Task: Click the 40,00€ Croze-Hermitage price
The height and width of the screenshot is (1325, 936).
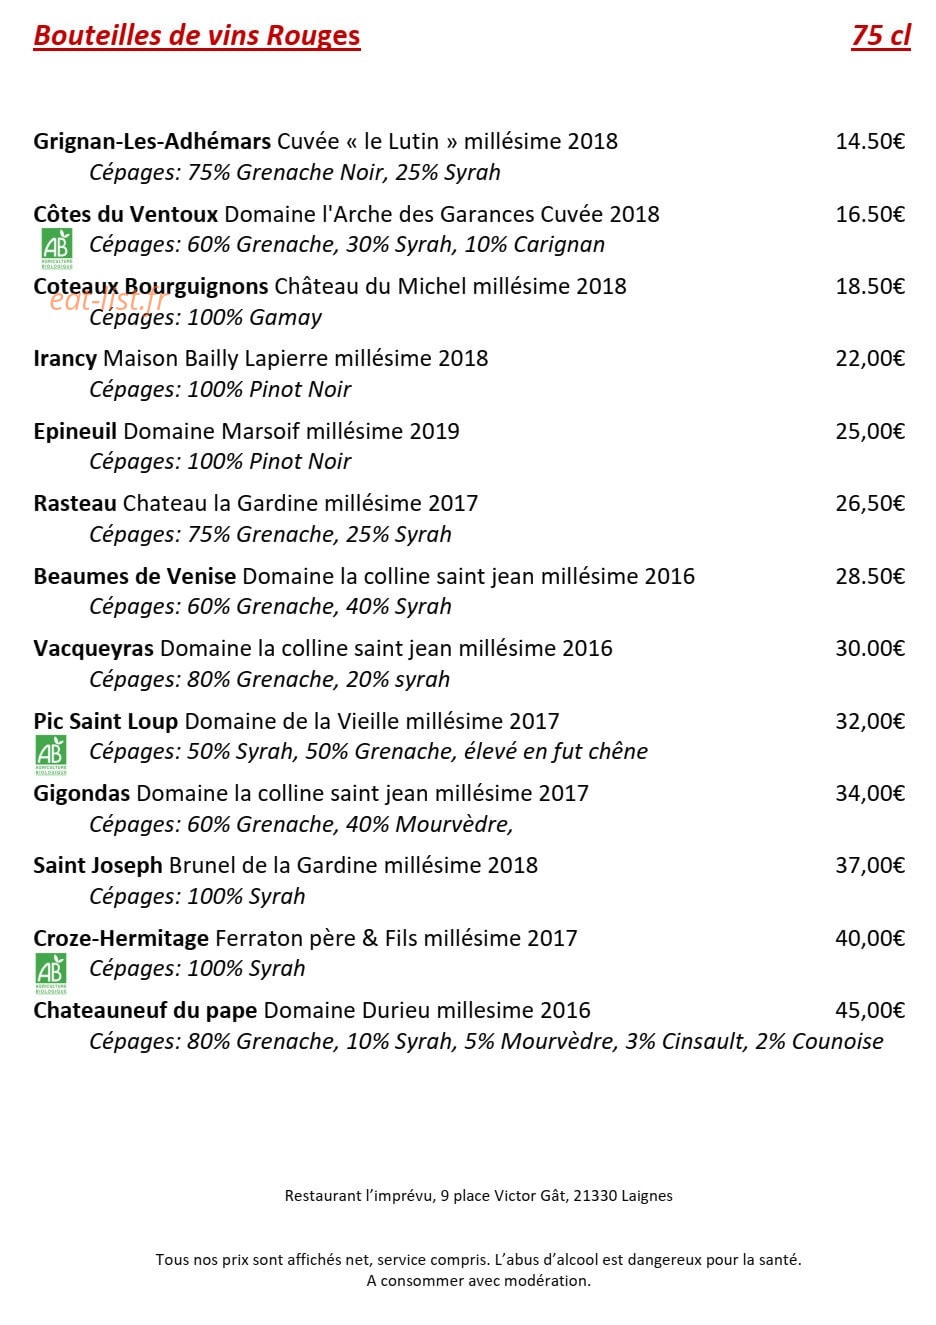Action: (x=870, y=938)
